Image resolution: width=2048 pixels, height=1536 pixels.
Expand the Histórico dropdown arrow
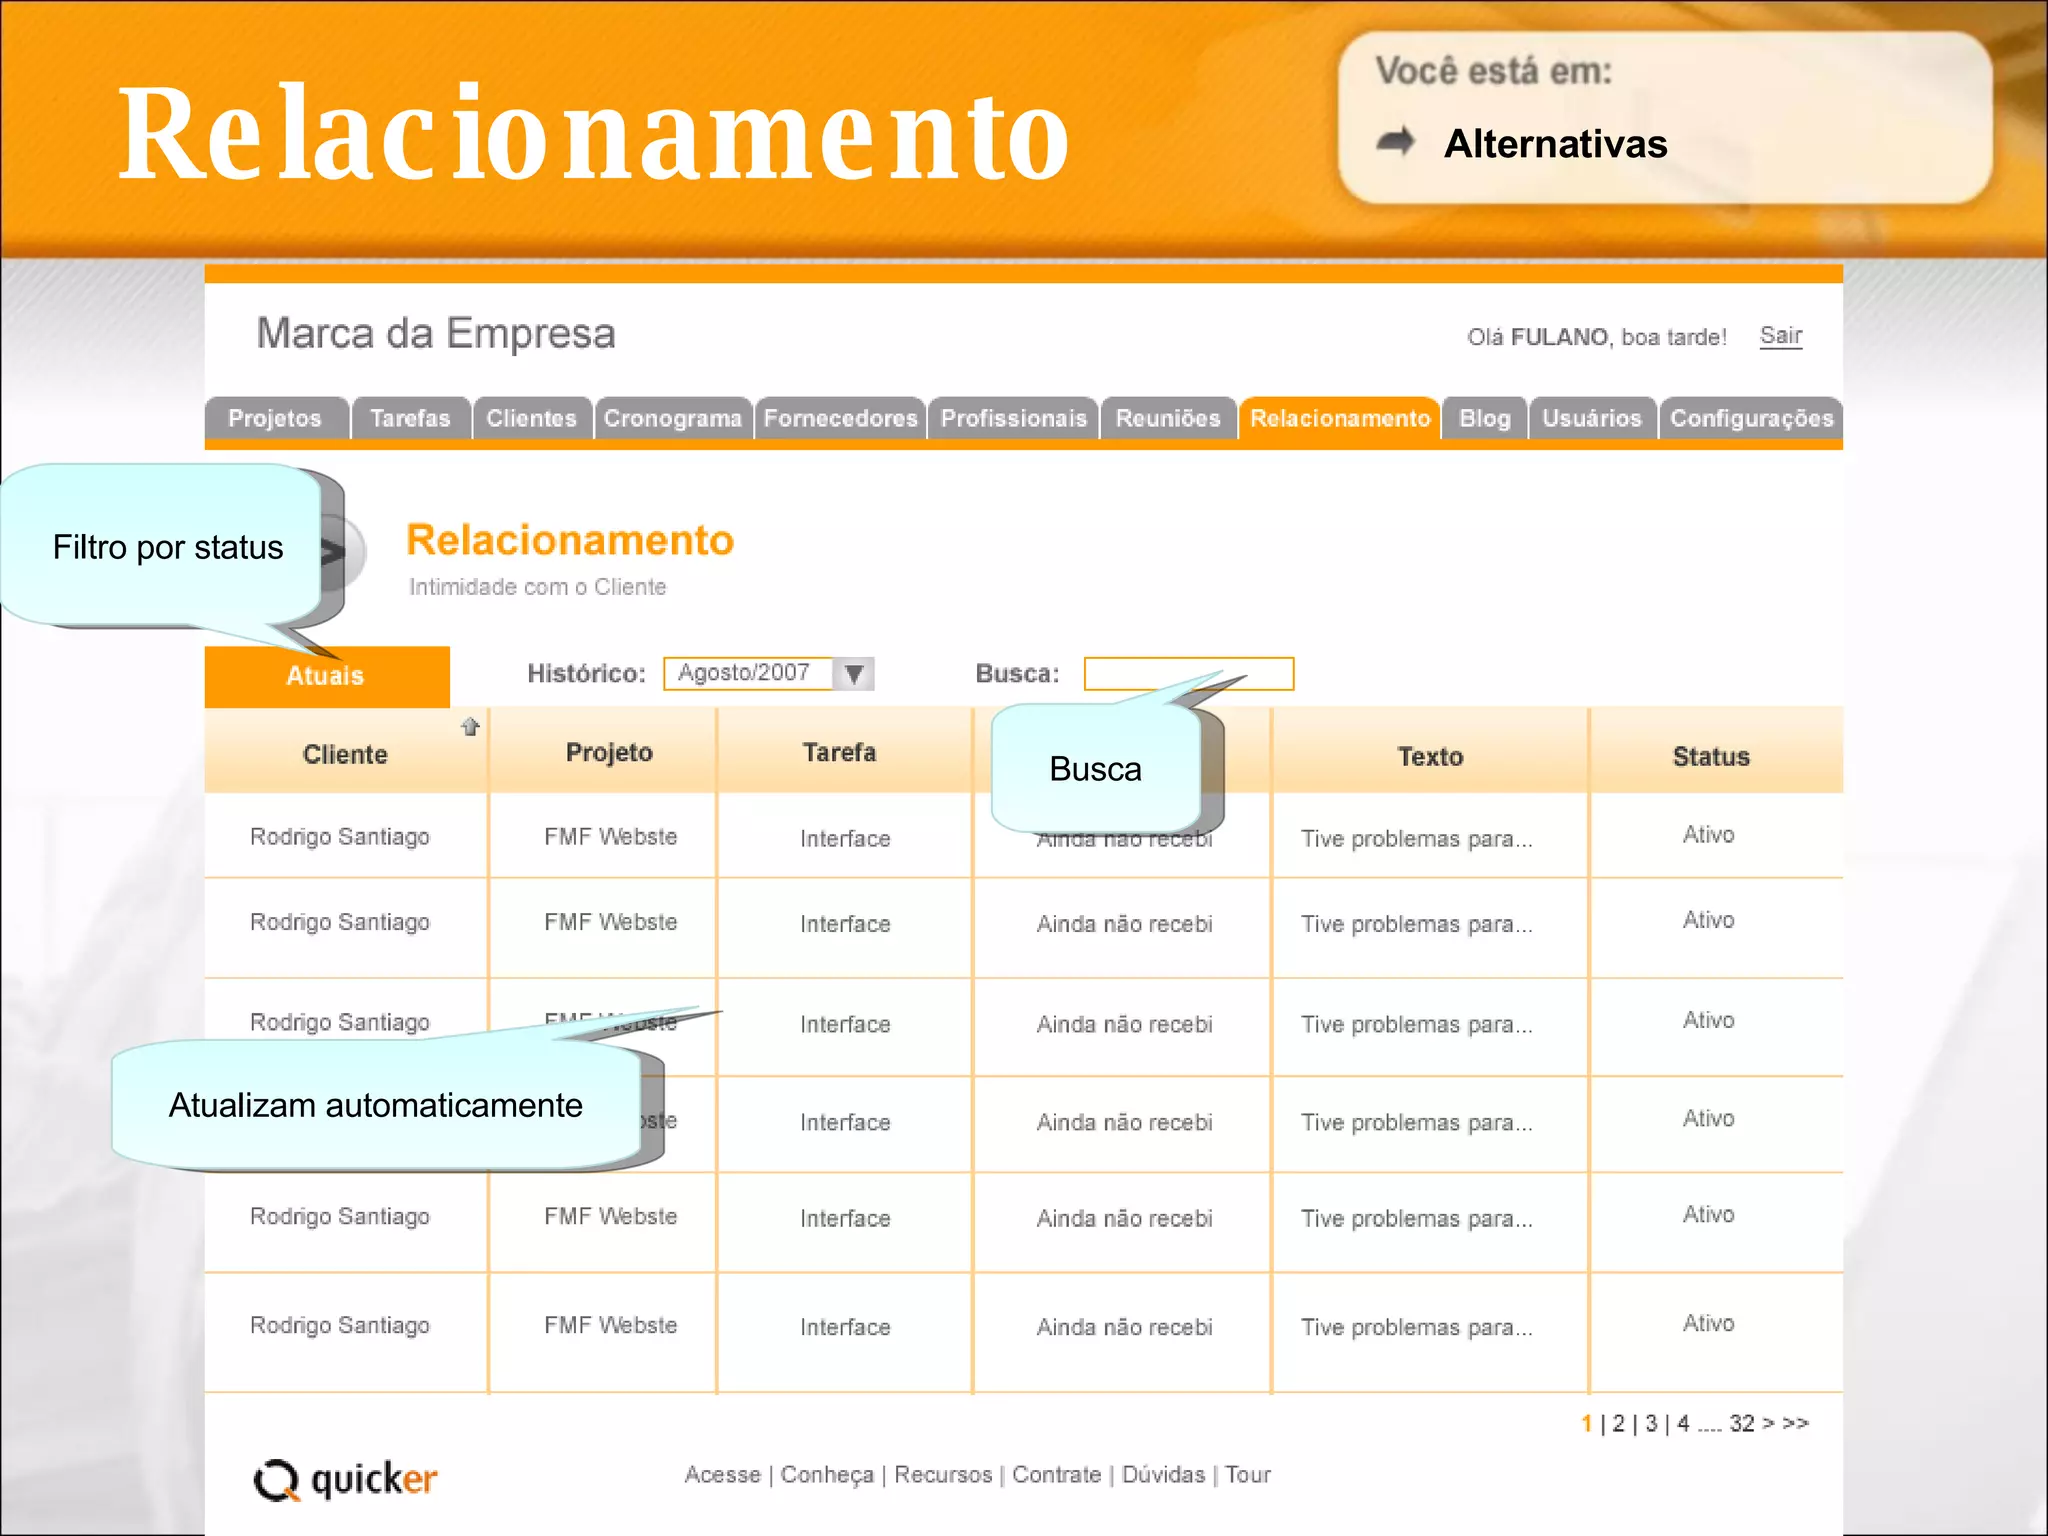(x=854, y=673)
